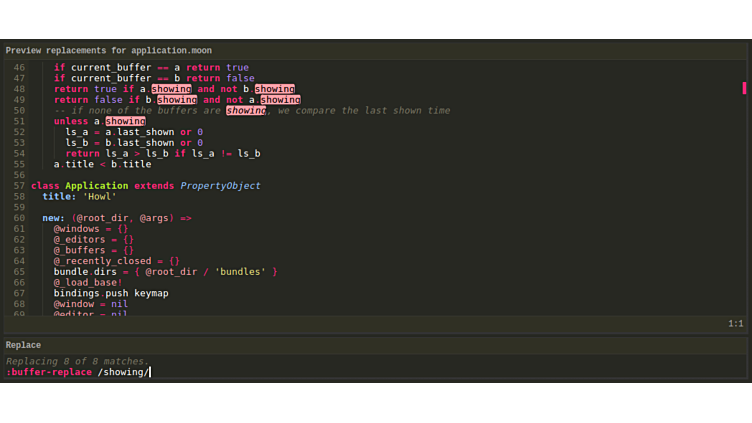Click the 'Preview replacements for application.moon' header

tap(109, 51)
